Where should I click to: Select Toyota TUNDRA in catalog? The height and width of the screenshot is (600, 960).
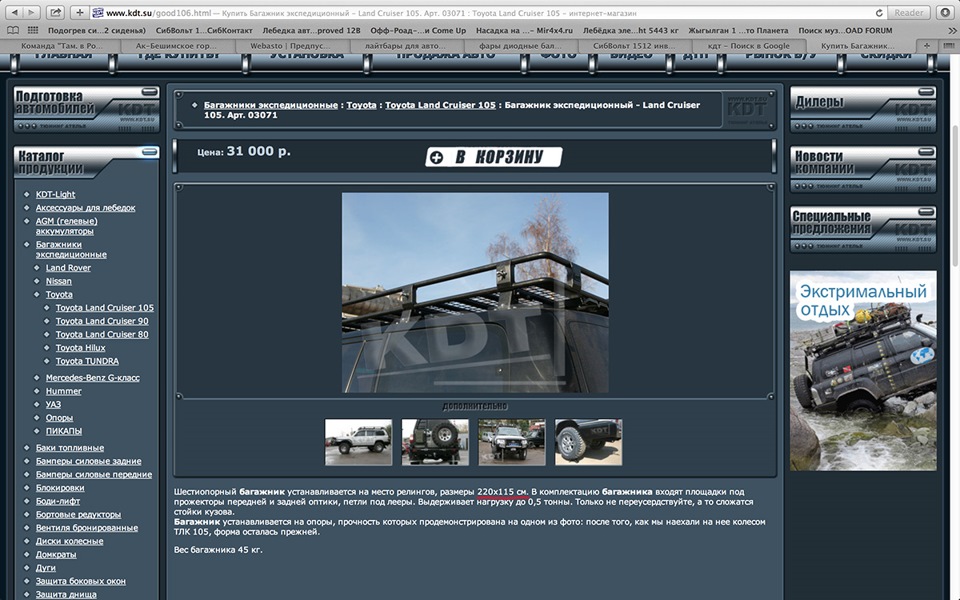click(87, 361)
